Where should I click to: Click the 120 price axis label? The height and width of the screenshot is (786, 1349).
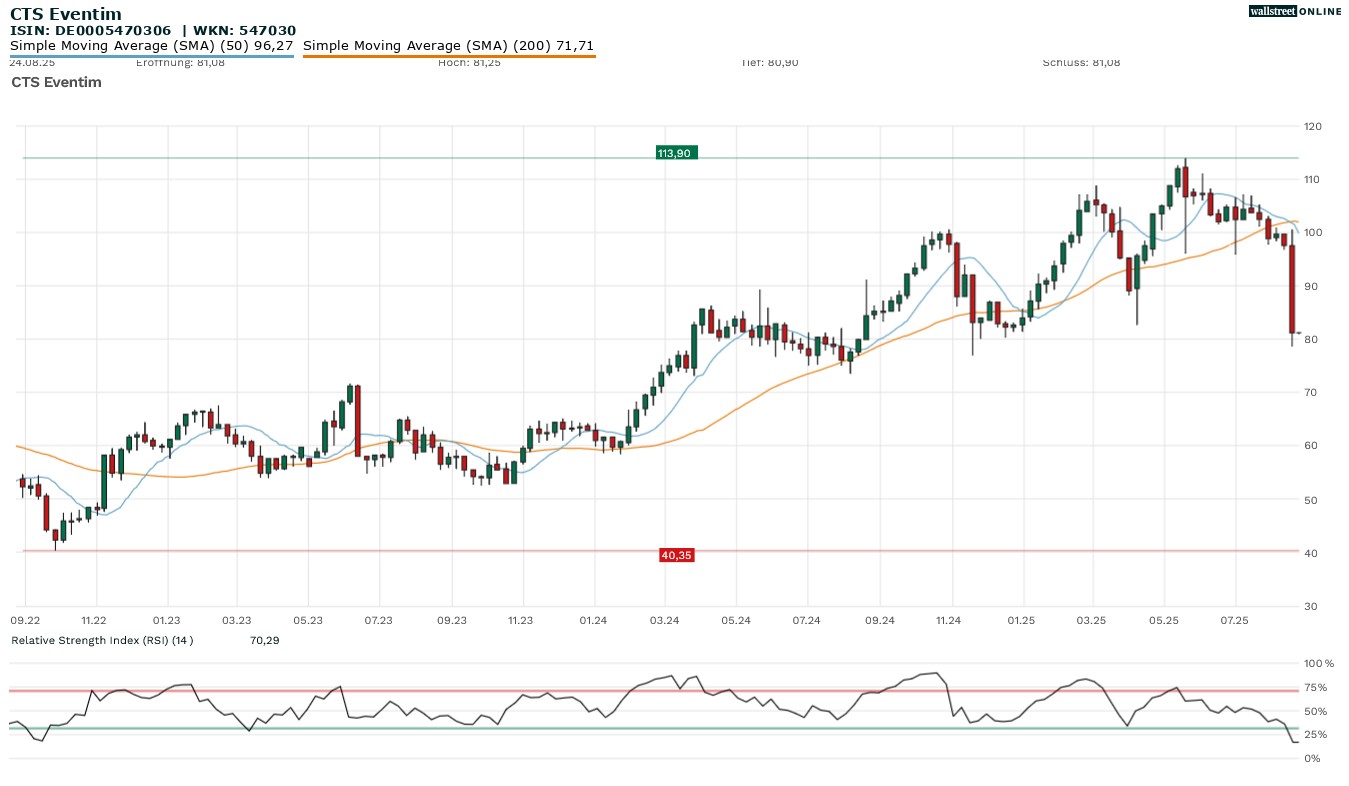tap(1313, 126)
